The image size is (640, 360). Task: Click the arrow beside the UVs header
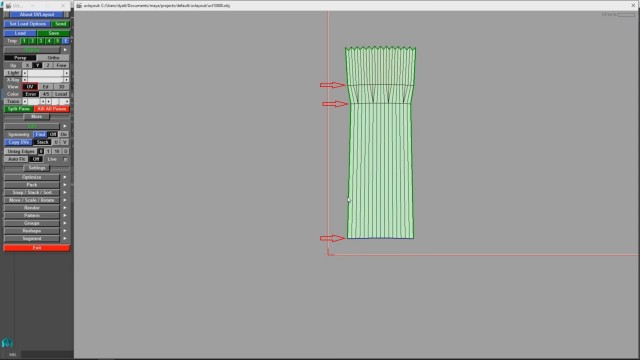click(x=65, y=126)
